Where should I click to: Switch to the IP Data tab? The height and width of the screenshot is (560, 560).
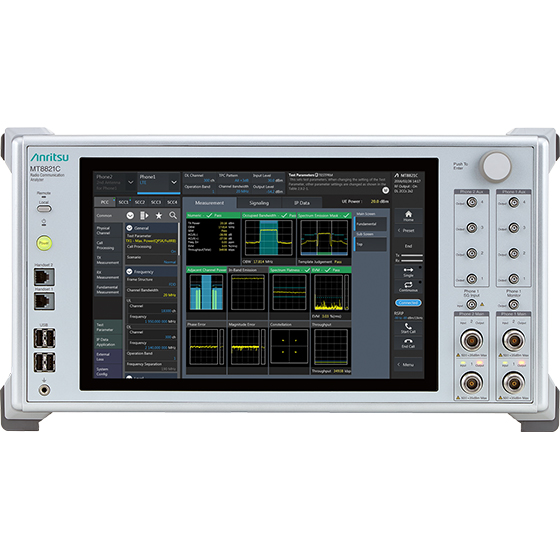point(302,203)
